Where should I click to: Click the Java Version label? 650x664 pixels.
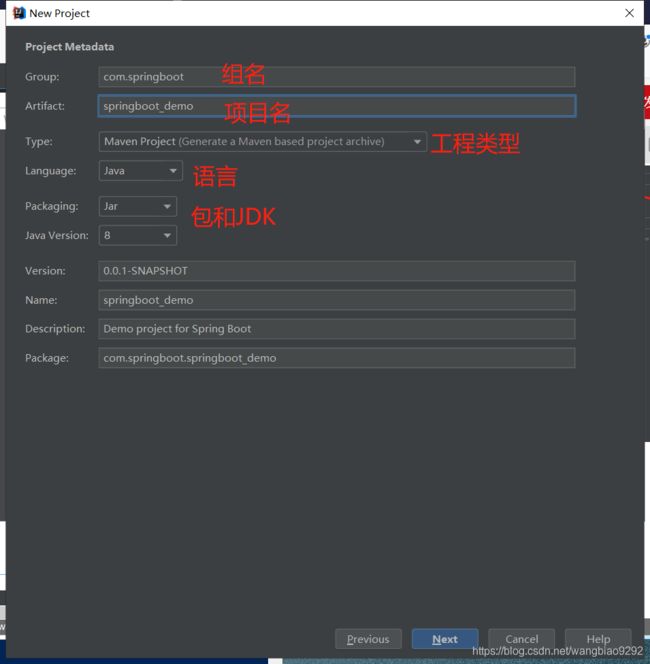coord(57,235)
